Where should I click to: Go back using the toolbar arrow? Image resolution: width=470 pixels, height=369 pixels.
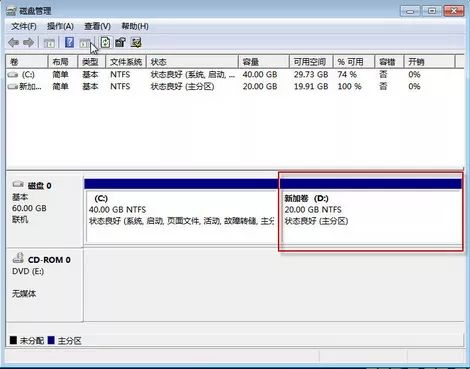click(13, 43)
